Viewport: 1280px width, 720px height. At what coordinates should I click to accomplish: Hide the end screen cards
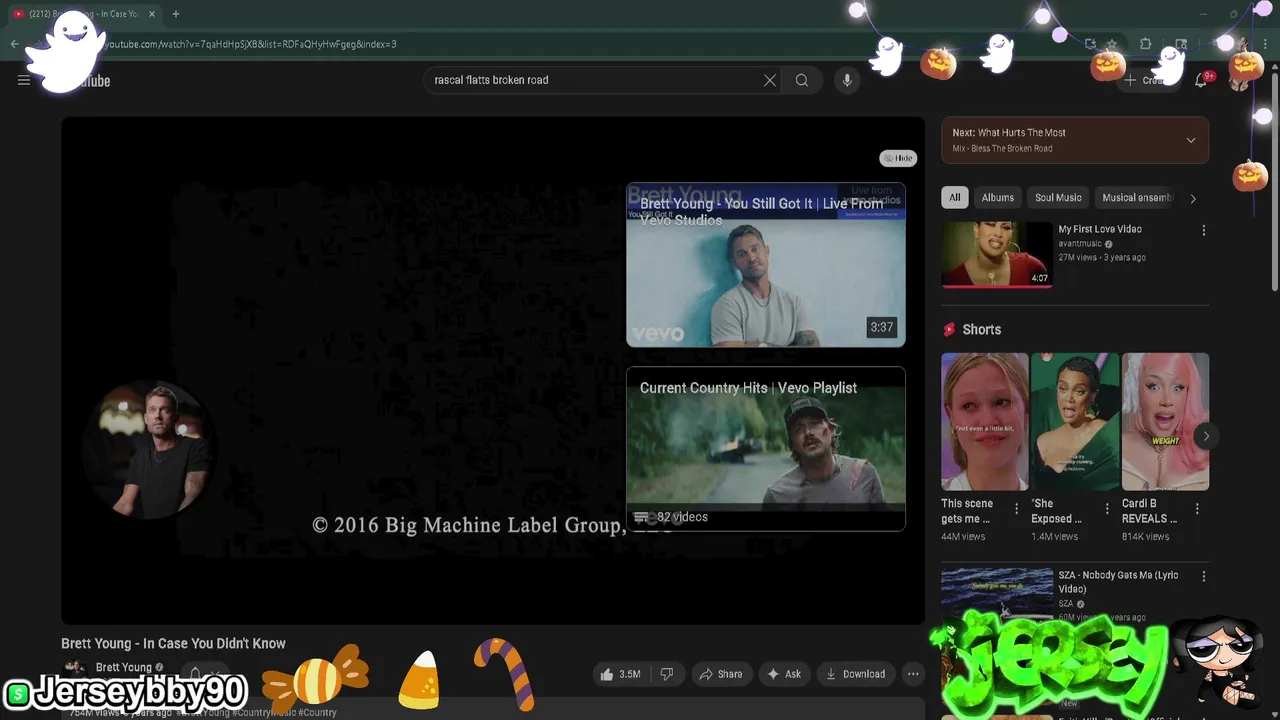coord(898,158)
